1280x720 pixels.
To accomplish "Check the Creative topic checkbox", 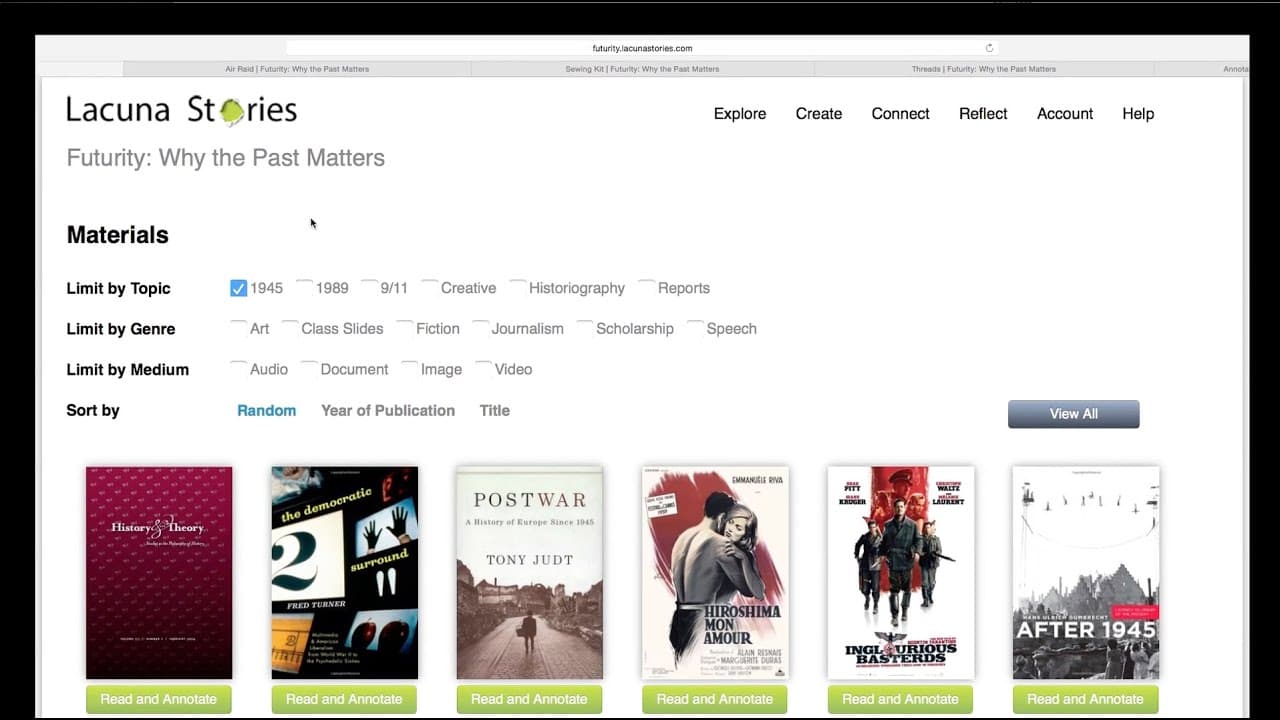I will coord(429,287).
